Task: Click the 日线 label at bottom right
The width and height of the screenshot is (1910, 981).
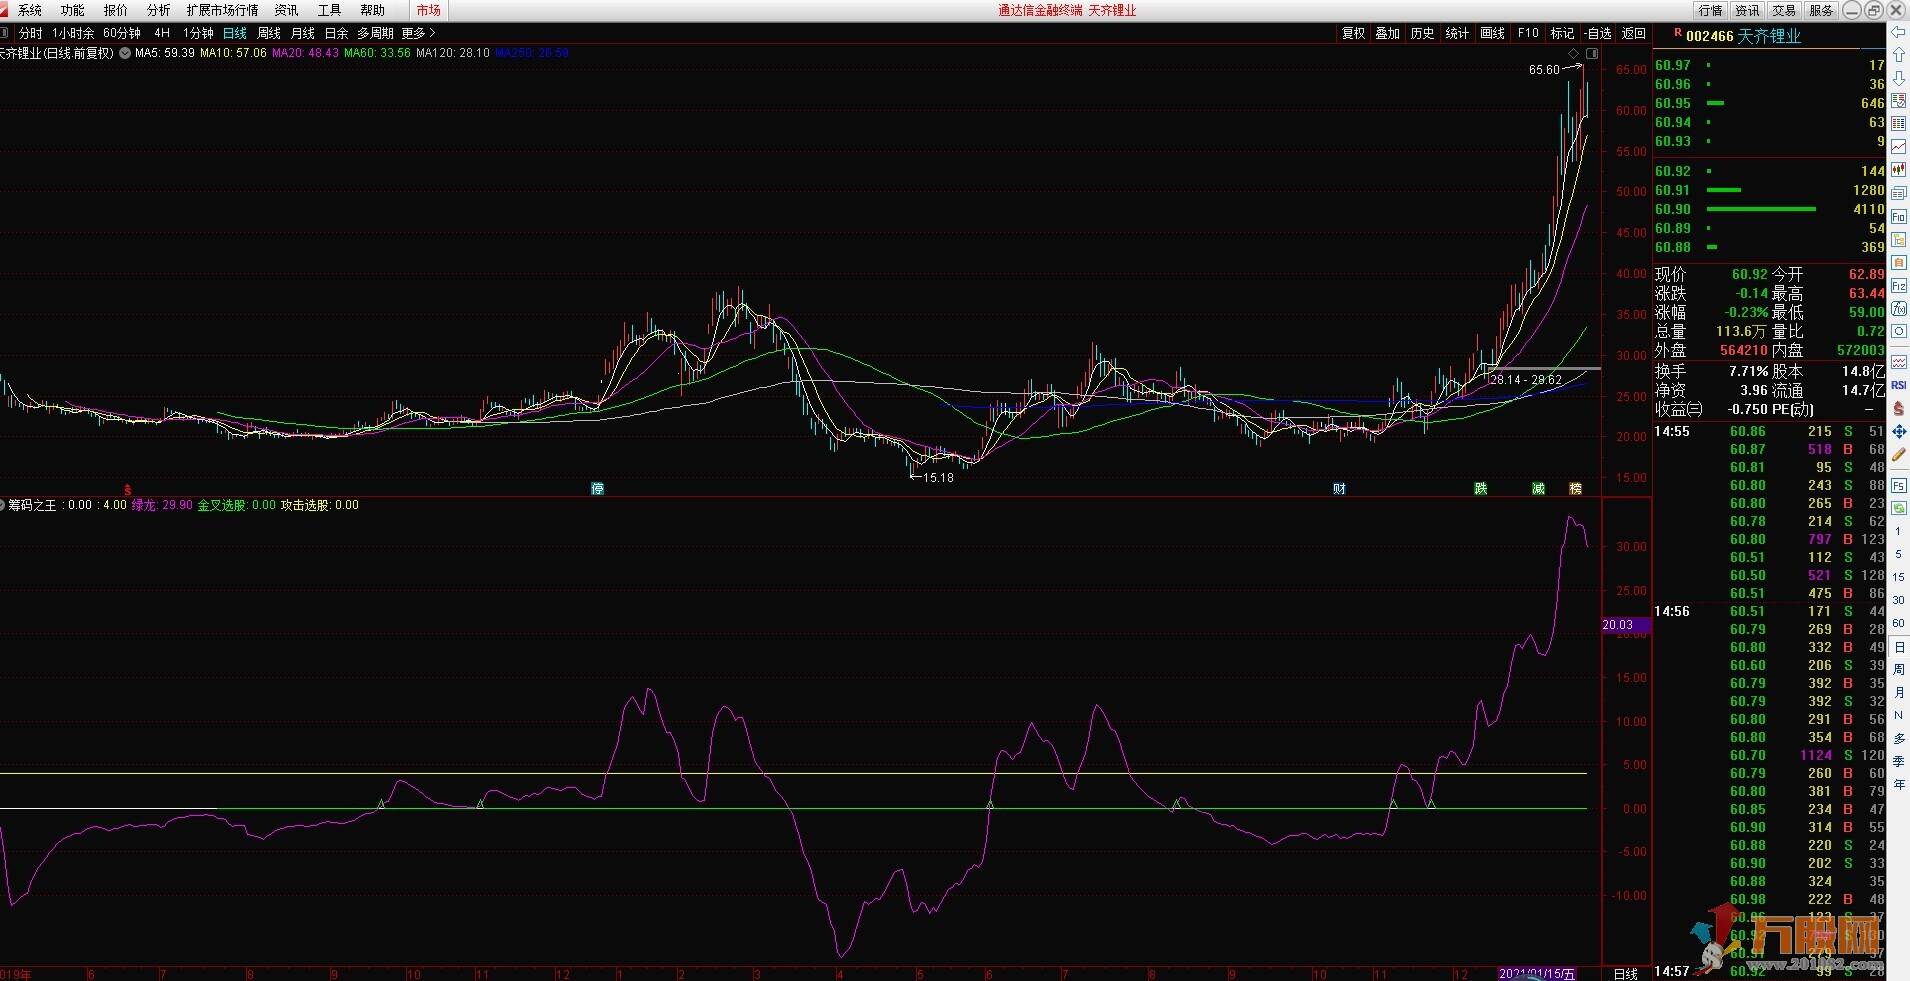Action: 1626,974
